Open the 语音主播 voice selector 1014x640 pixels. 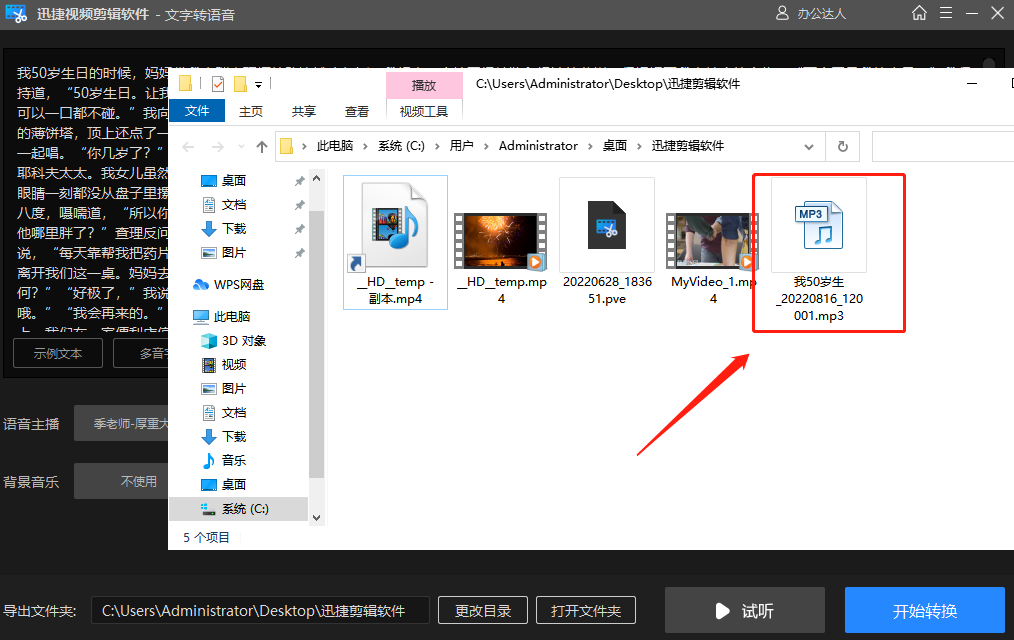click(121, 423)
